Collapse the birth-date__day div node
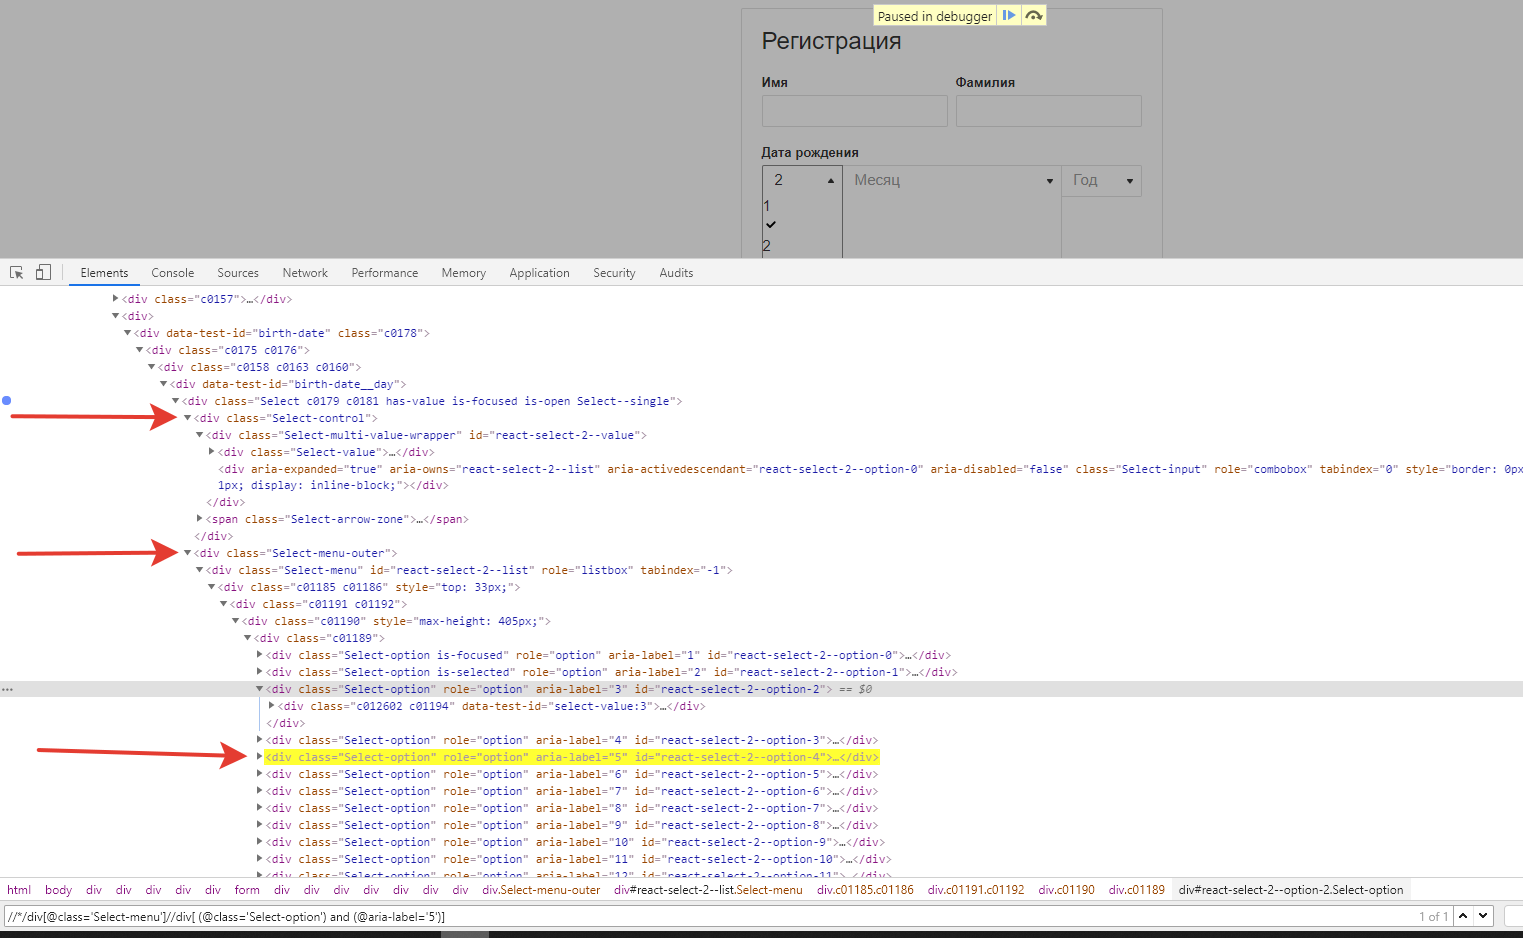1523x938 pixels. pyautogui.click(x=164, y=384)
